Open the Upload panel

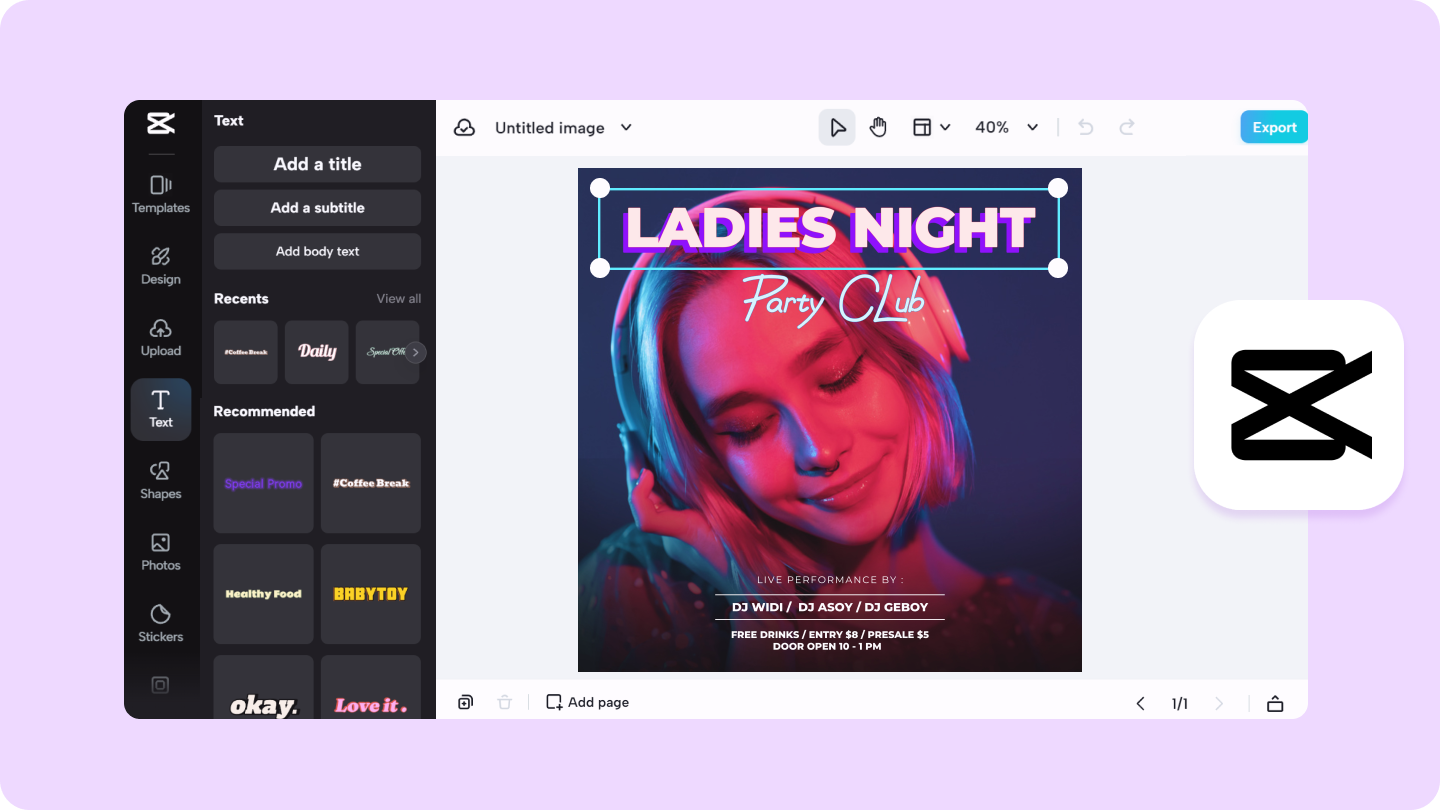tap(161, 338)
